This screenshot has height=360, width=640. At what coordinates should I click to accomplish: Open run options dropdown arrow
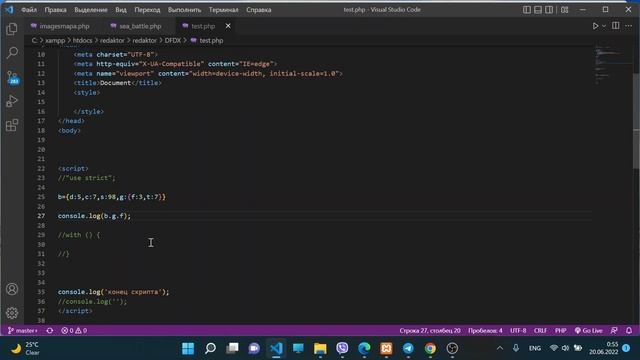[x=604, y=26]
